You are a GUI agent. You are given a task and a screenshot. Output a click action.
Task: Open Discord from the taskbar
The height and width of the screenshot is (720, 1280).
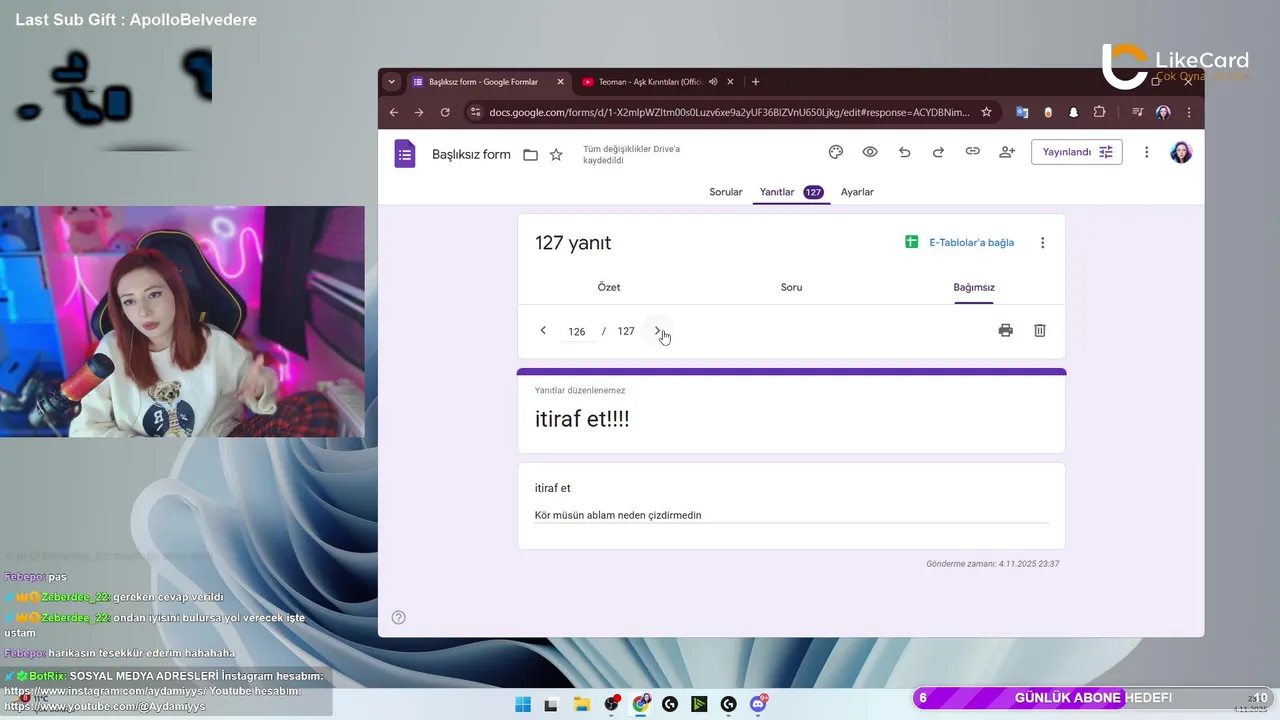point(759,704)
